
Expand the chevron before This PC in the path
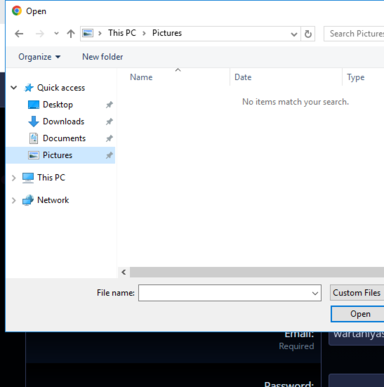(100, 33)
